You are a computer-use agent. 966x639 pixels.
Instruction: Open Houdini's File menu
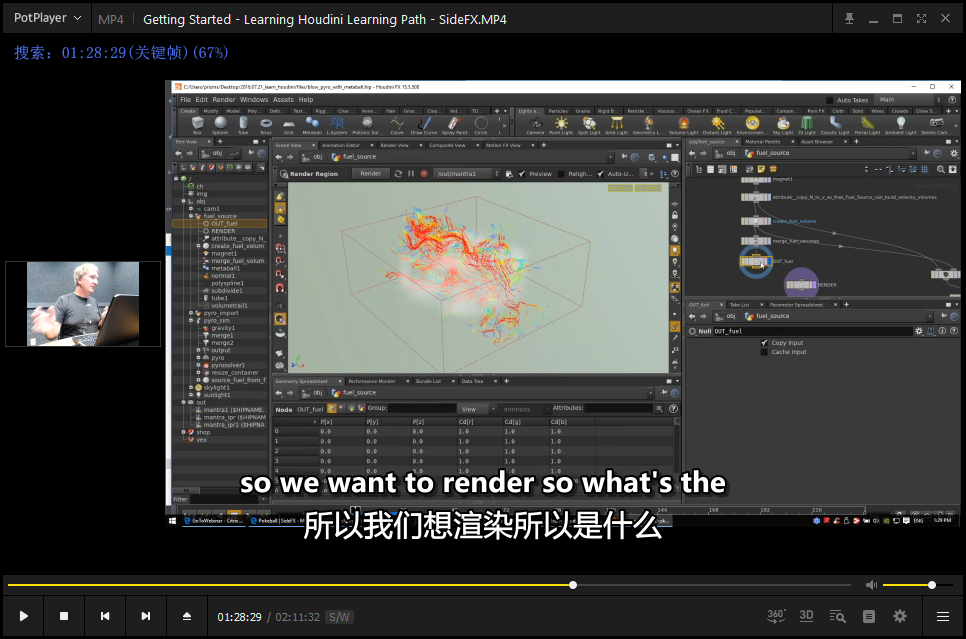(x=188, y=99)
